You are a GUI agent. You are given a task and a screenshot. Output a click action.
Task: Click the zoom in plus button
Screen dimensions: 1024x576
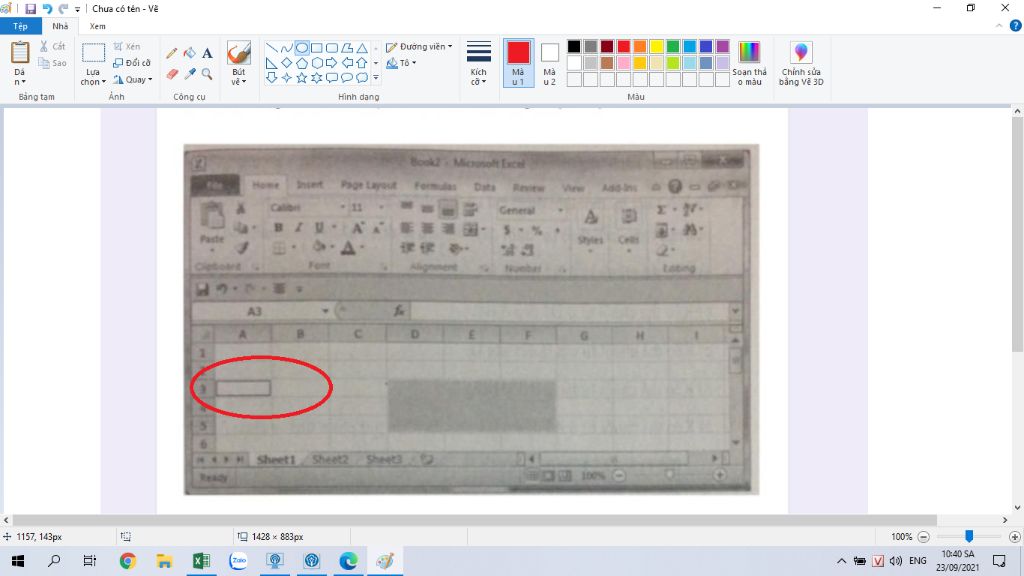(1014, 537)
